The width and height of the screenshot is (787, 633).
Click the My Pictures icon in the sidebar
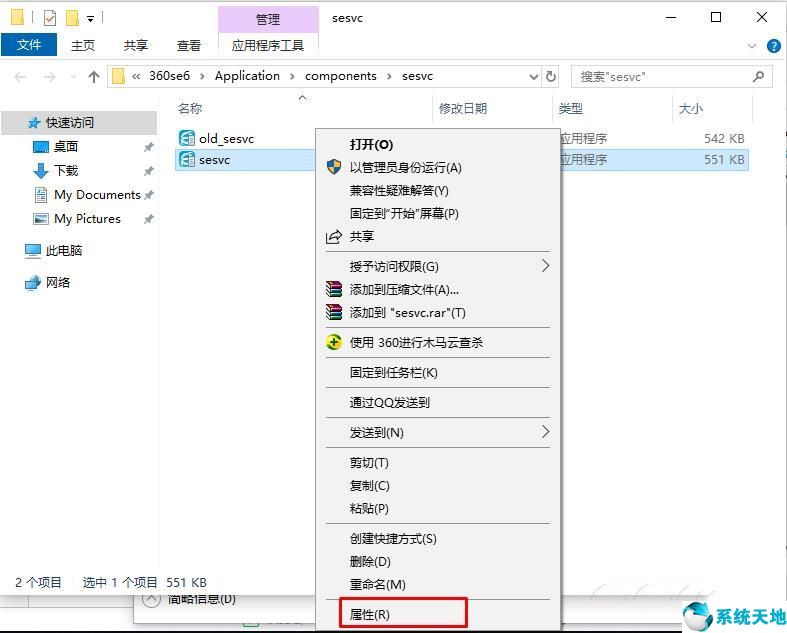41,219
